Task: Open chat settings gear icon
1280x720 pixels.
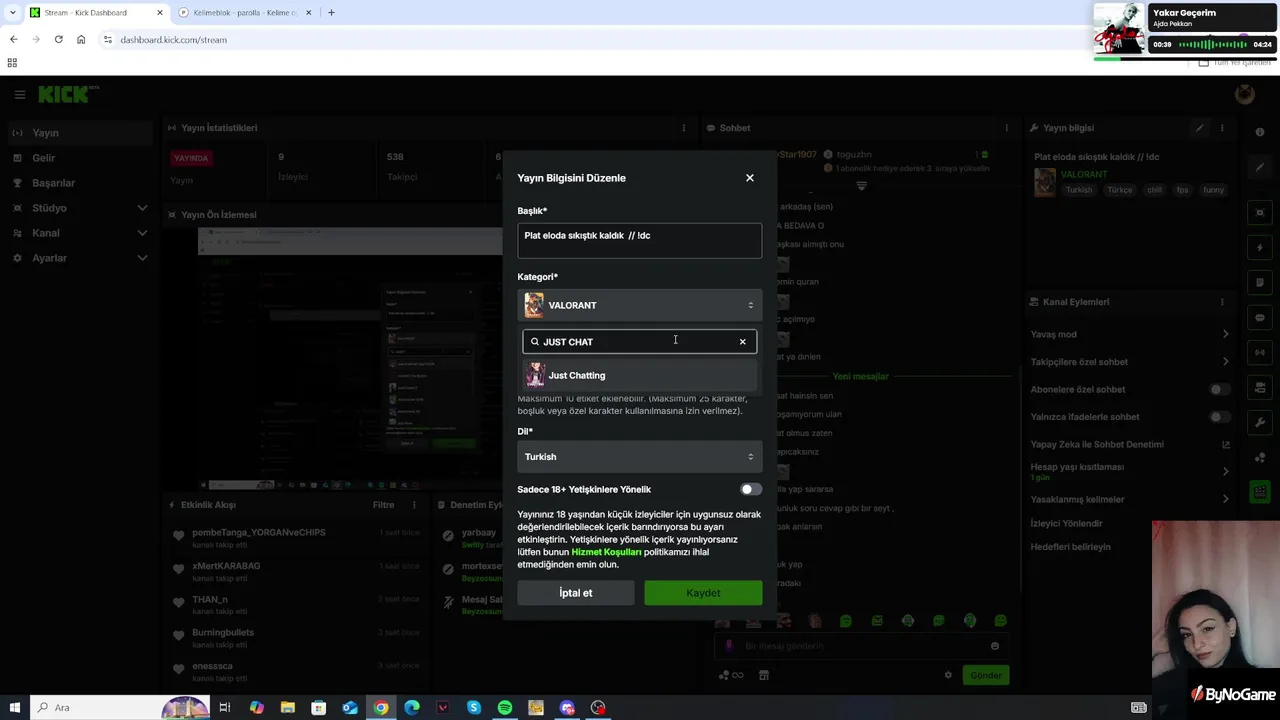Action: pos(948,675)
